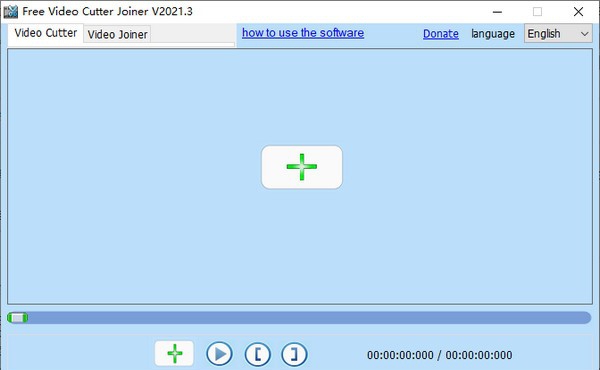
Task: Click the 'language' label
Action: pyautogui.click(x=493, y=34)
